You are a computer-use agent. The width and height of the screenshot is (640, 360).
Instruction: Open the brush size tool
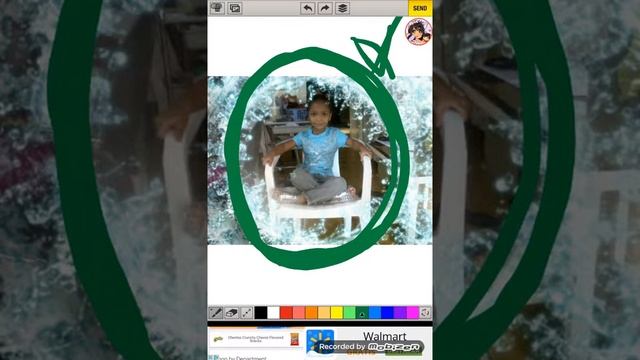247,313
